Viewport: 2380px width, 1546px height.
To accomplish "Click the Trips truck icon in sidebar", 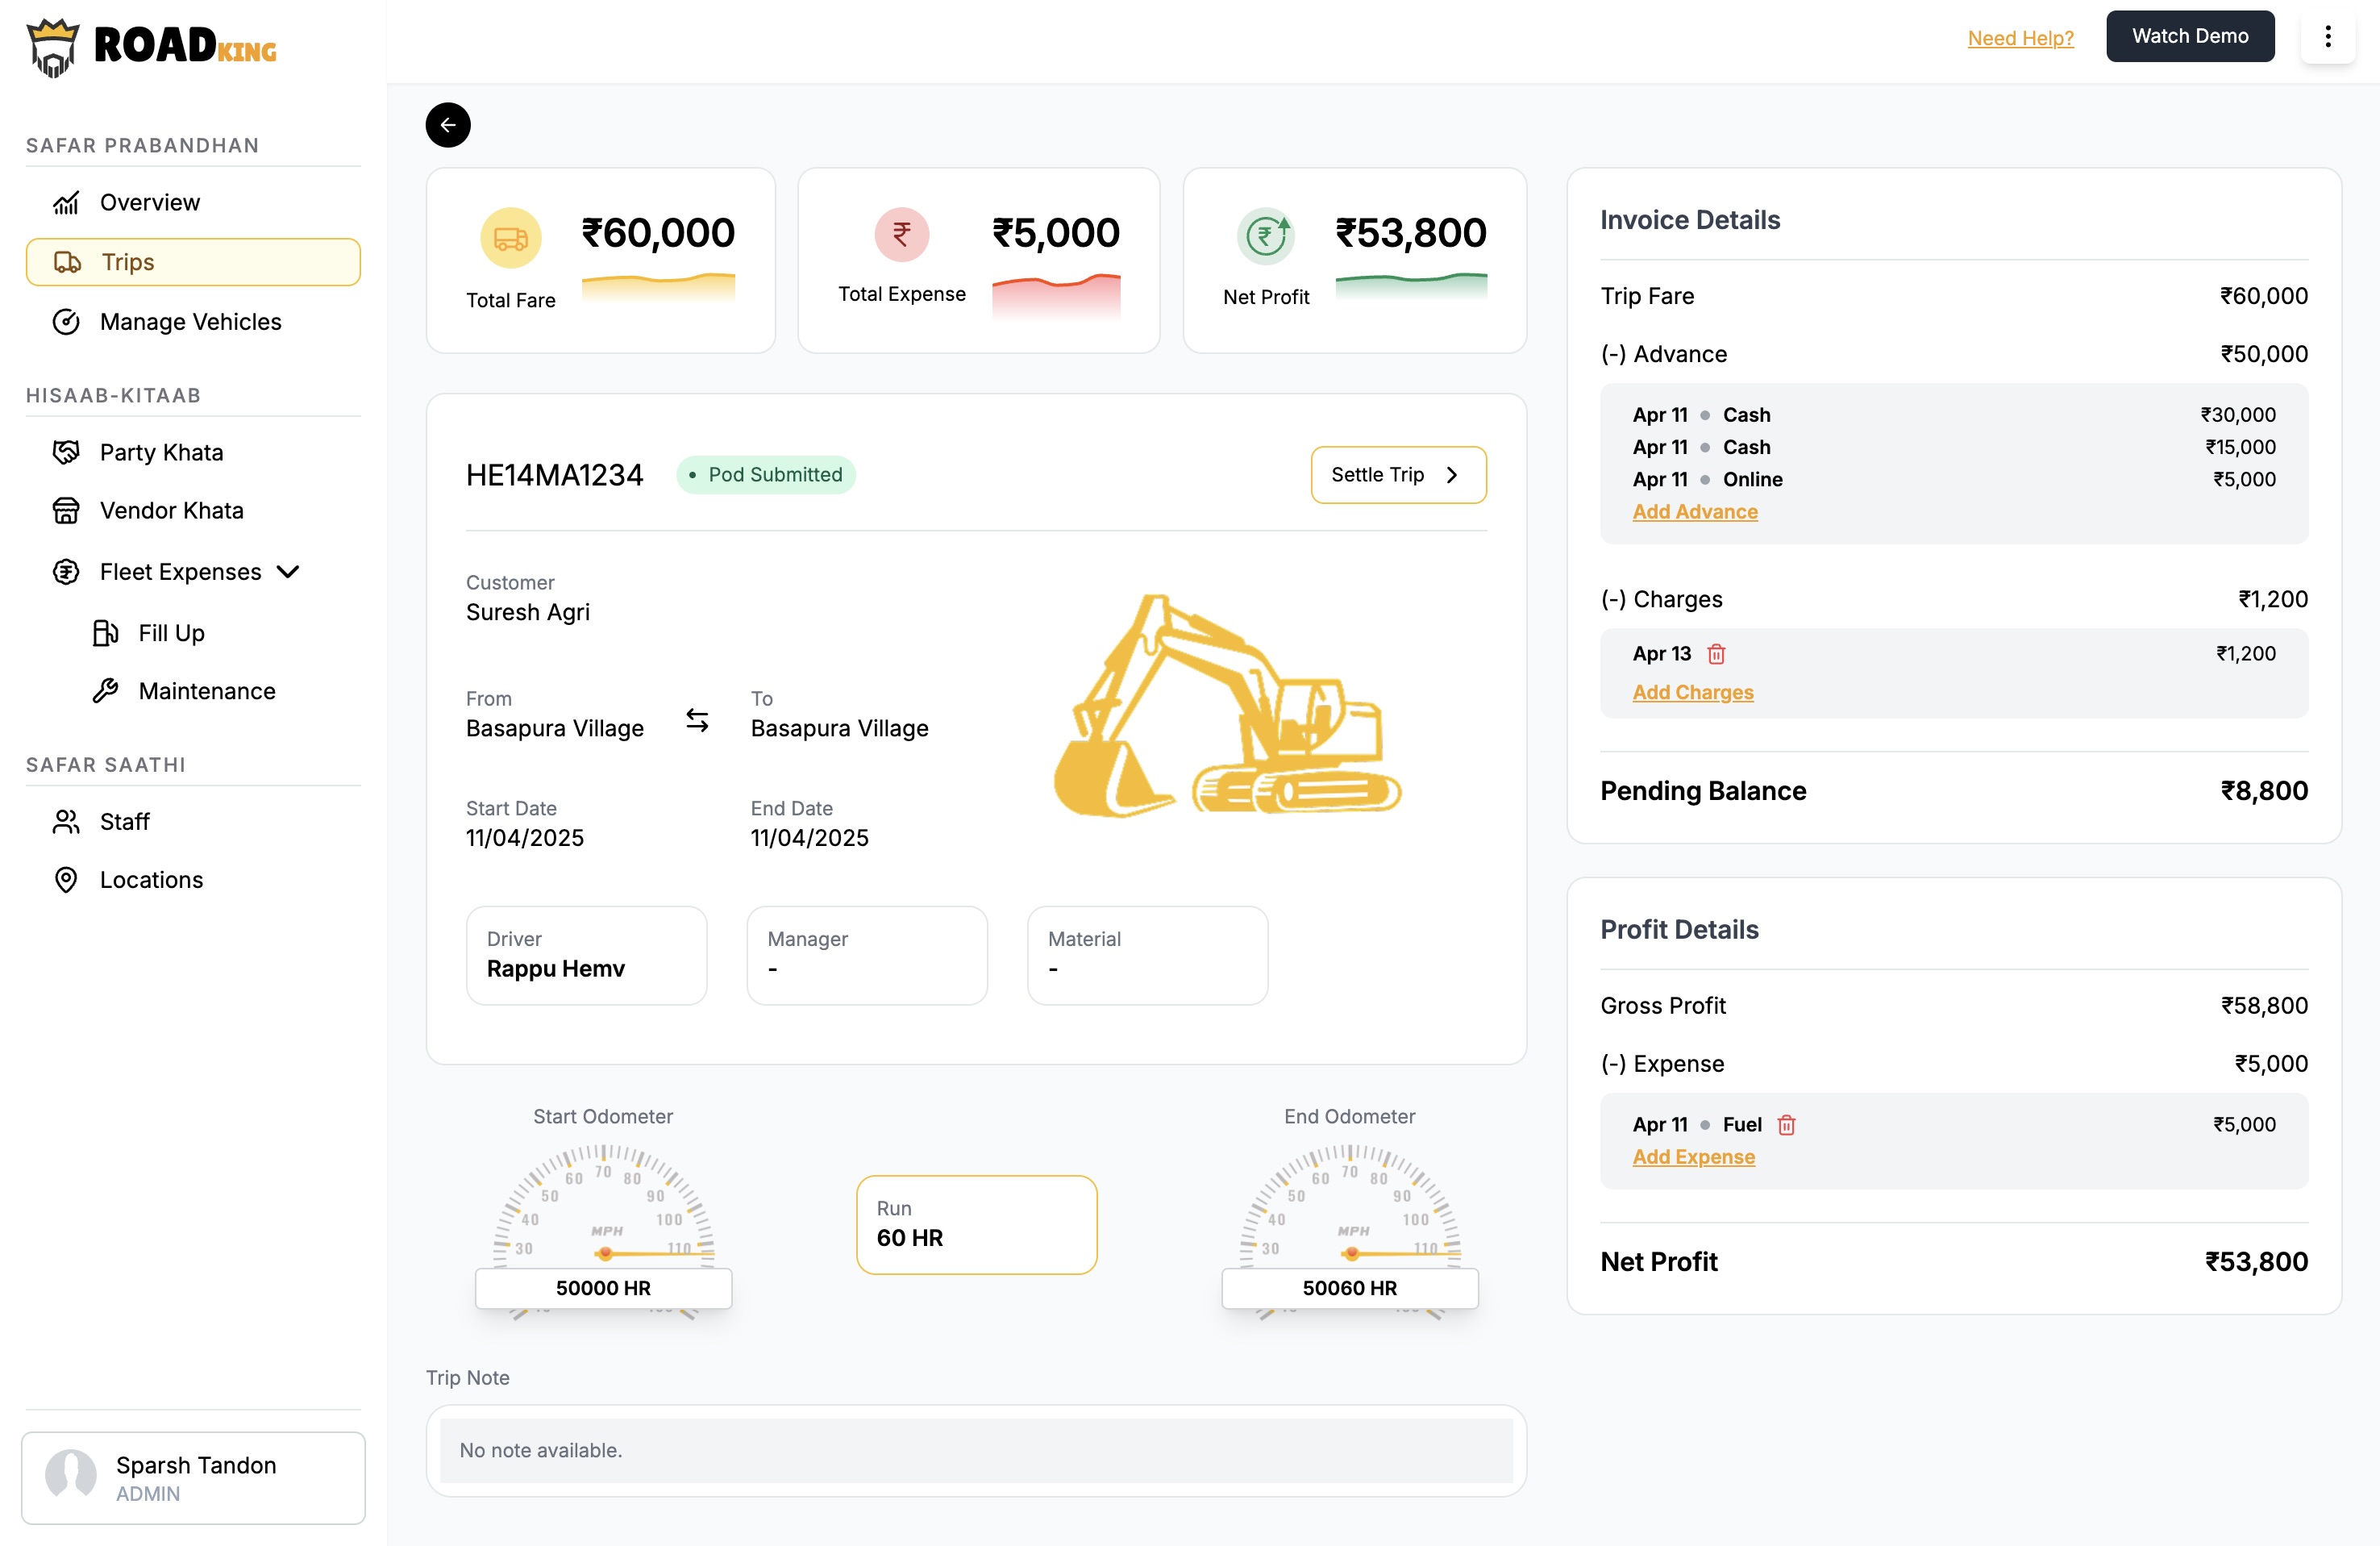I will click(x=68, y=262).
